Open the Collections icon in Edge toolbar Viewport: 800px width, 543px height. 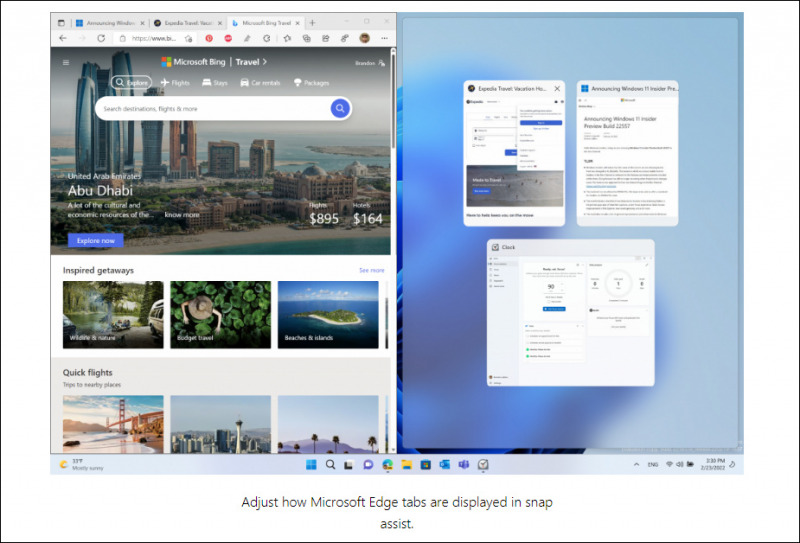(x=307, y=38)
